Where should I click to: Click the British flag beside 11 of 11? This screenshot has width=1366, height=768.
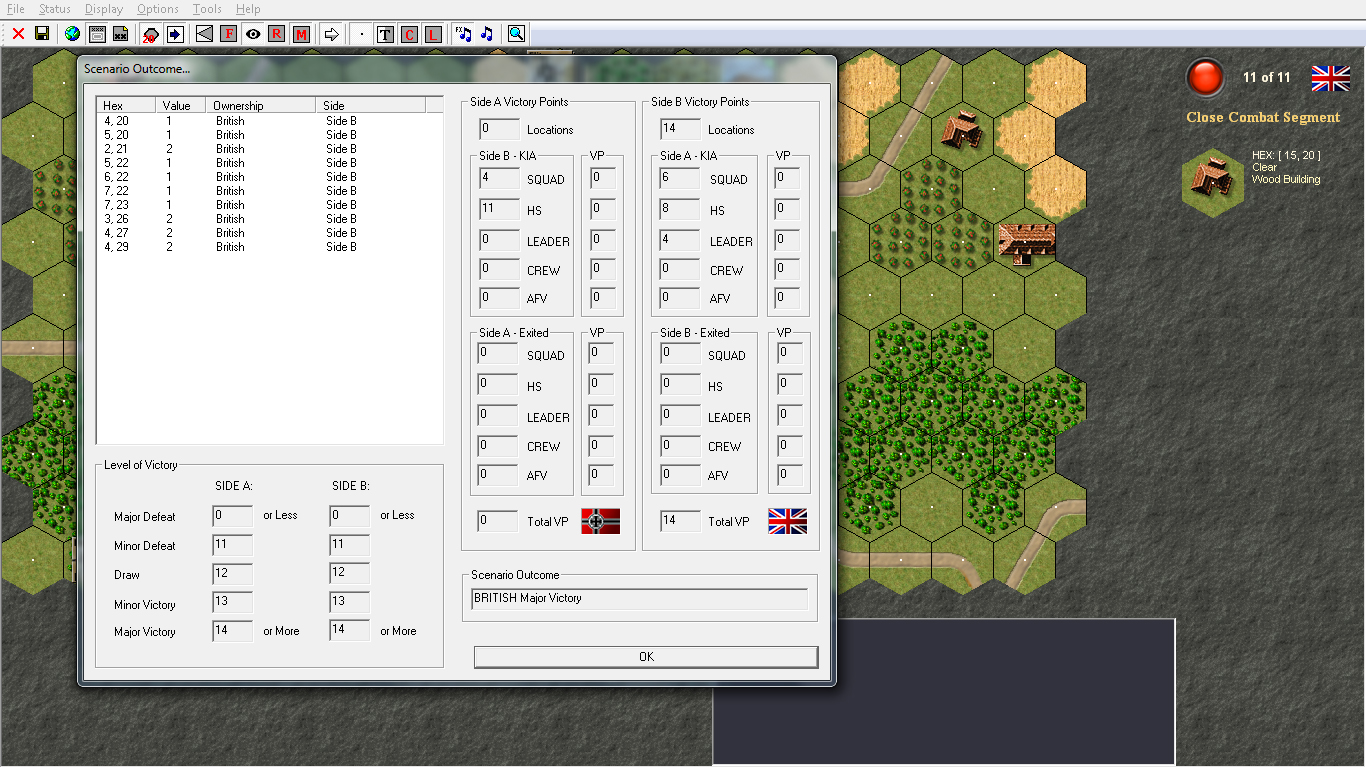1330,78
